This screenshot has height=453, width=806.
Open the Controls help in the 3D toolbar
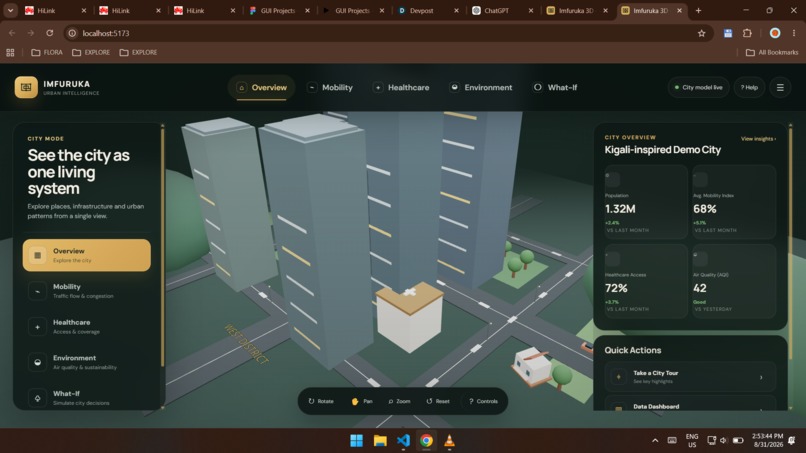483,401
